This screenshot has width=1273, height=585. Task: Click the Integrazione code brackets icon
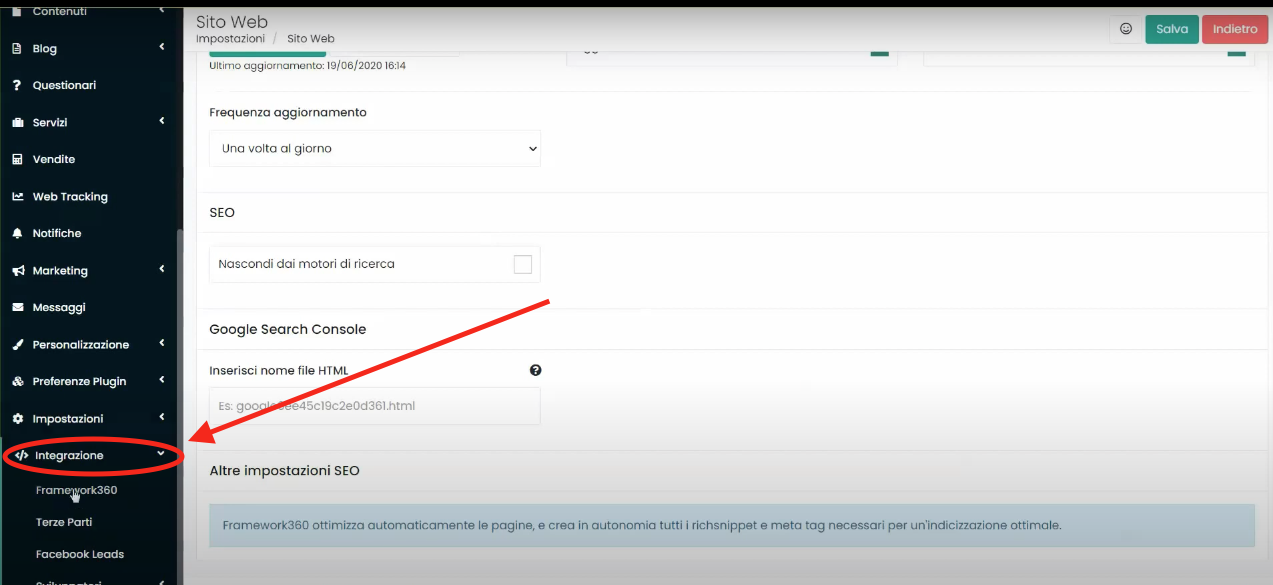coord(22,455)
